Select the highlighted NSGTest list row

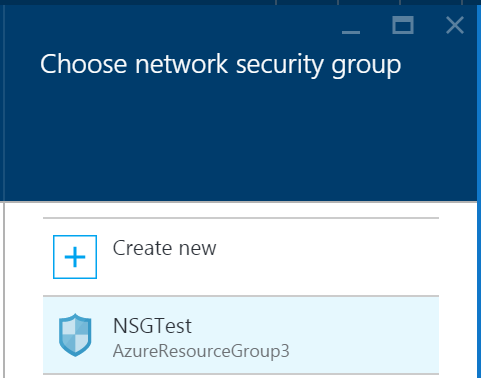pyautogui.click(x=241, y=335)
